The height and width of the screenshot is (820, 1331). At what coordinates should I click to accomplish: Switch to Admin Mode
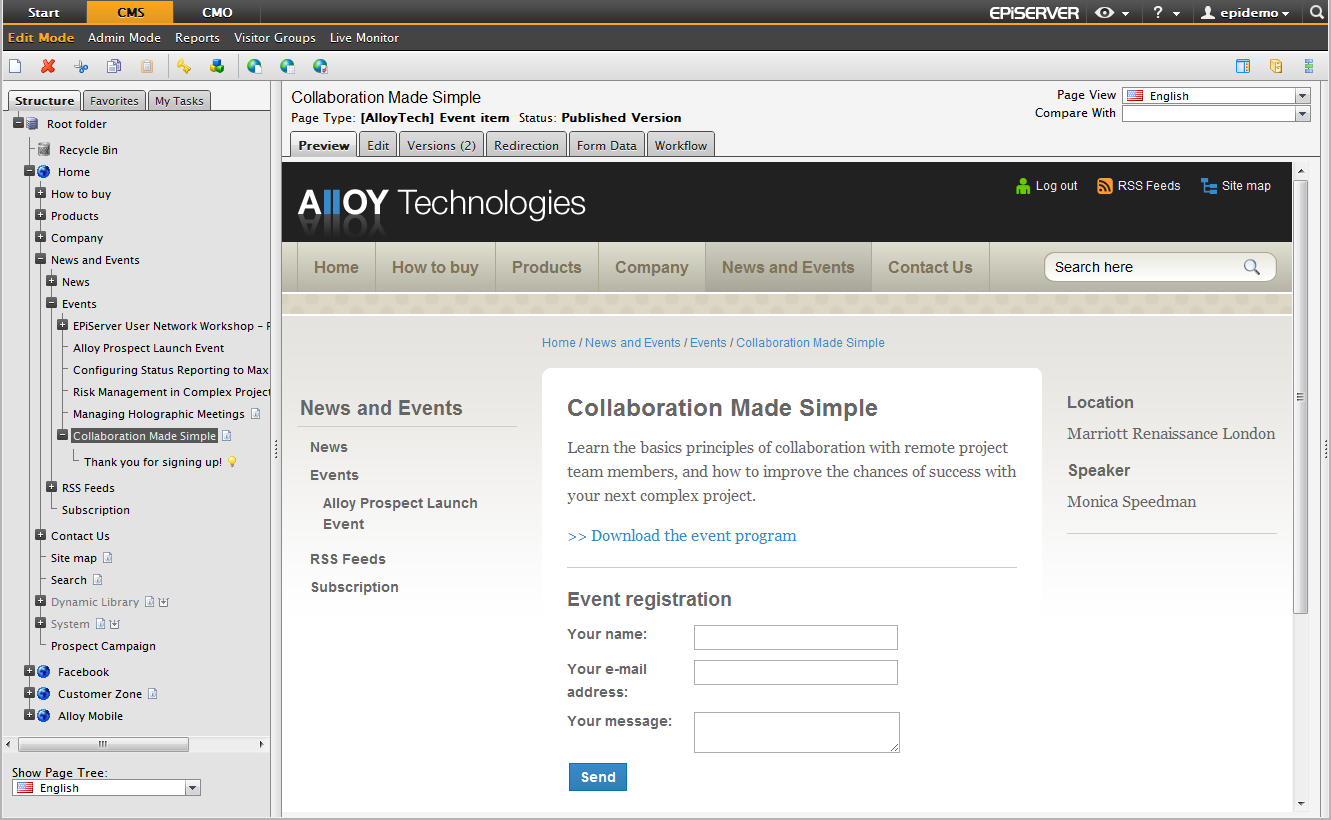click(124, 37)
